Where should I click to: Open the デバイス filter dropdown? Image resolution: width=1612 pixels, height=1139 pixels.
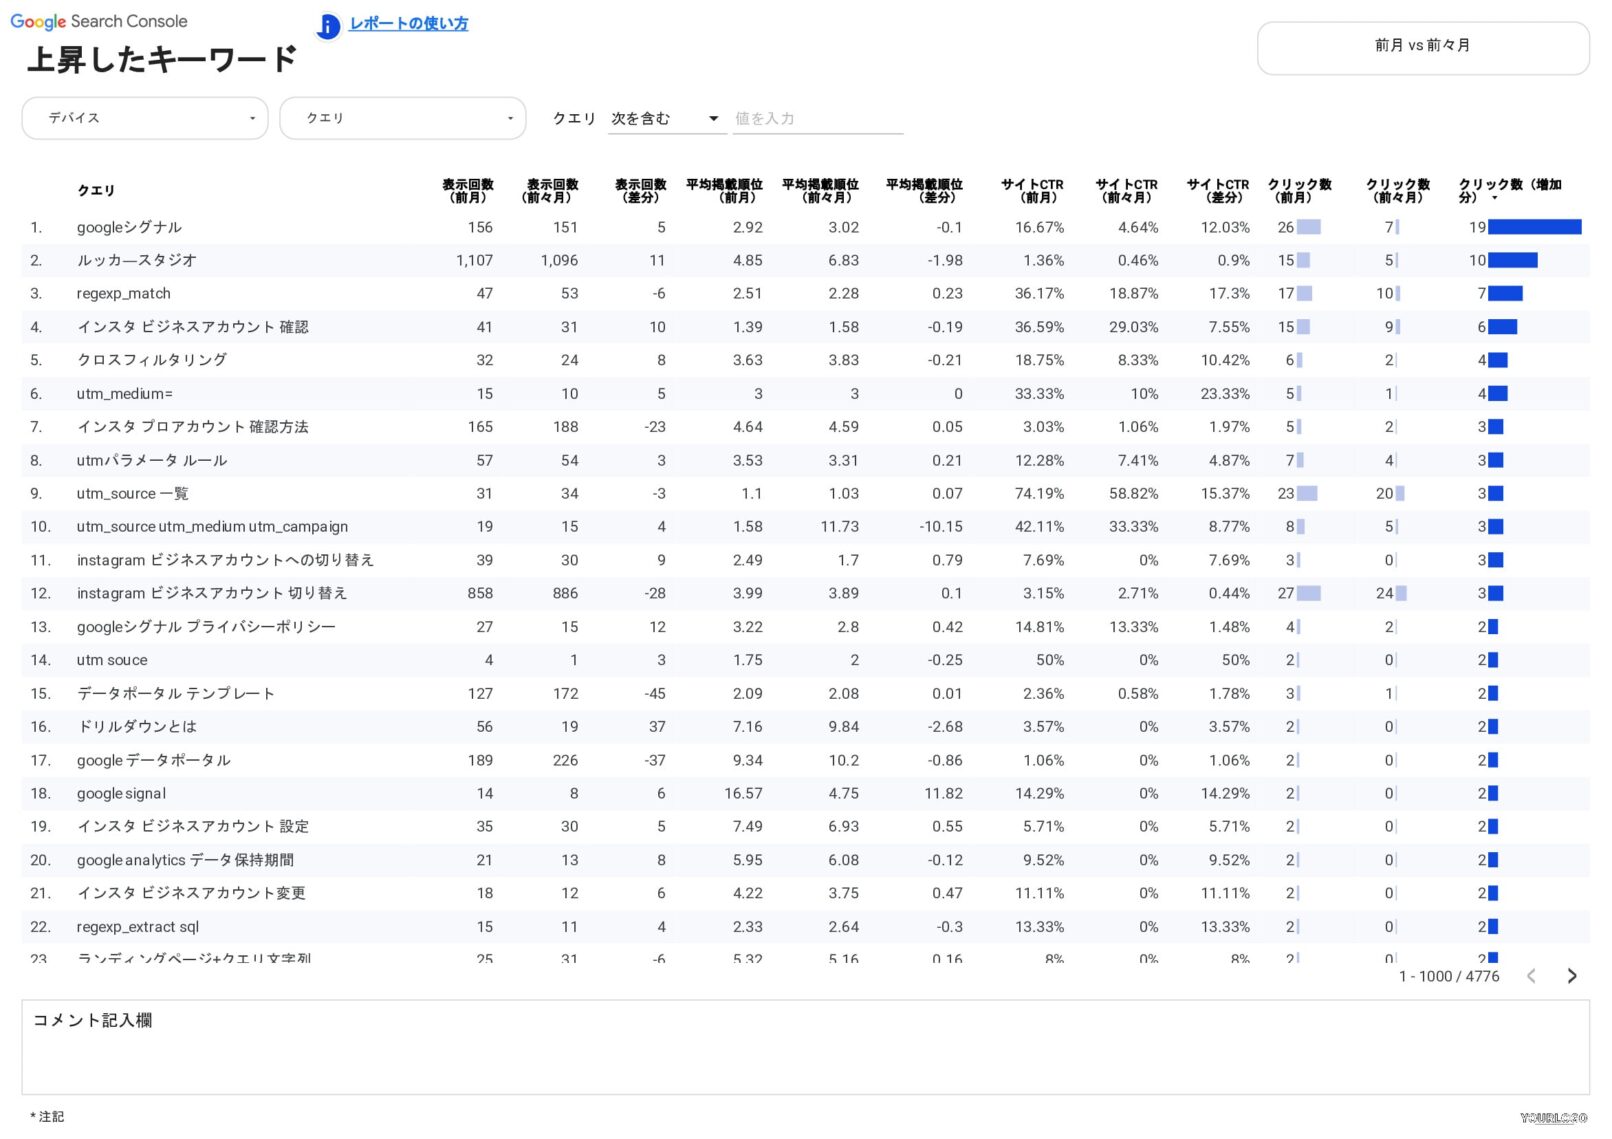(145, 118)
